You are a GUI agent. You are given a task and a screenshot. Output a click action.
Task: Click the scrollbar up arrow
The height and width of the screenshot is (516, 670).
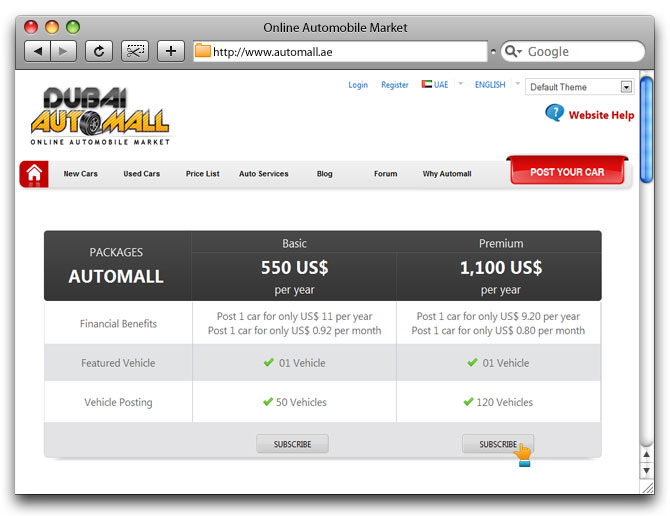pos(646,454)
